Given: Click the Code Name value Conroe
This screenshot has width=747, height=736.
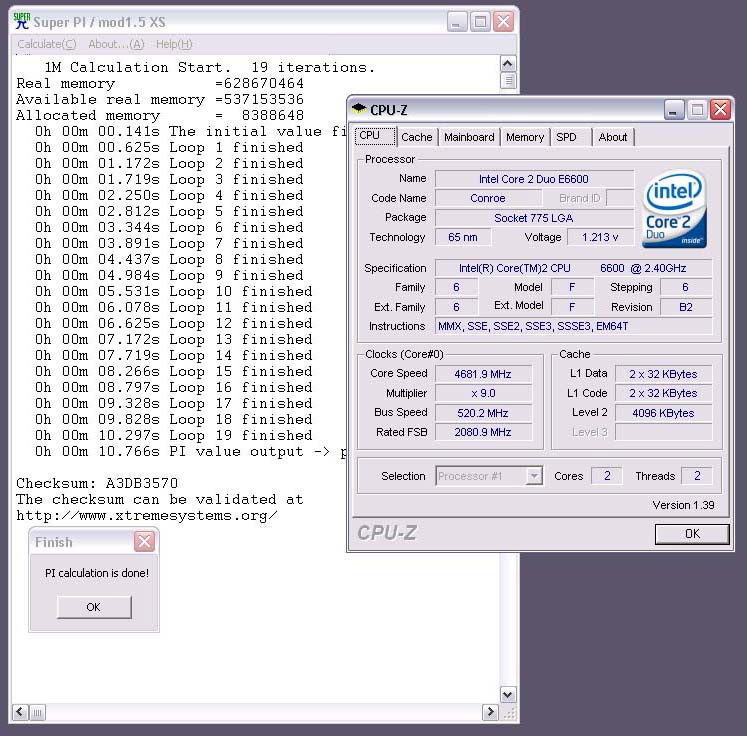Looking at the screenshot, I should (488, 198).
